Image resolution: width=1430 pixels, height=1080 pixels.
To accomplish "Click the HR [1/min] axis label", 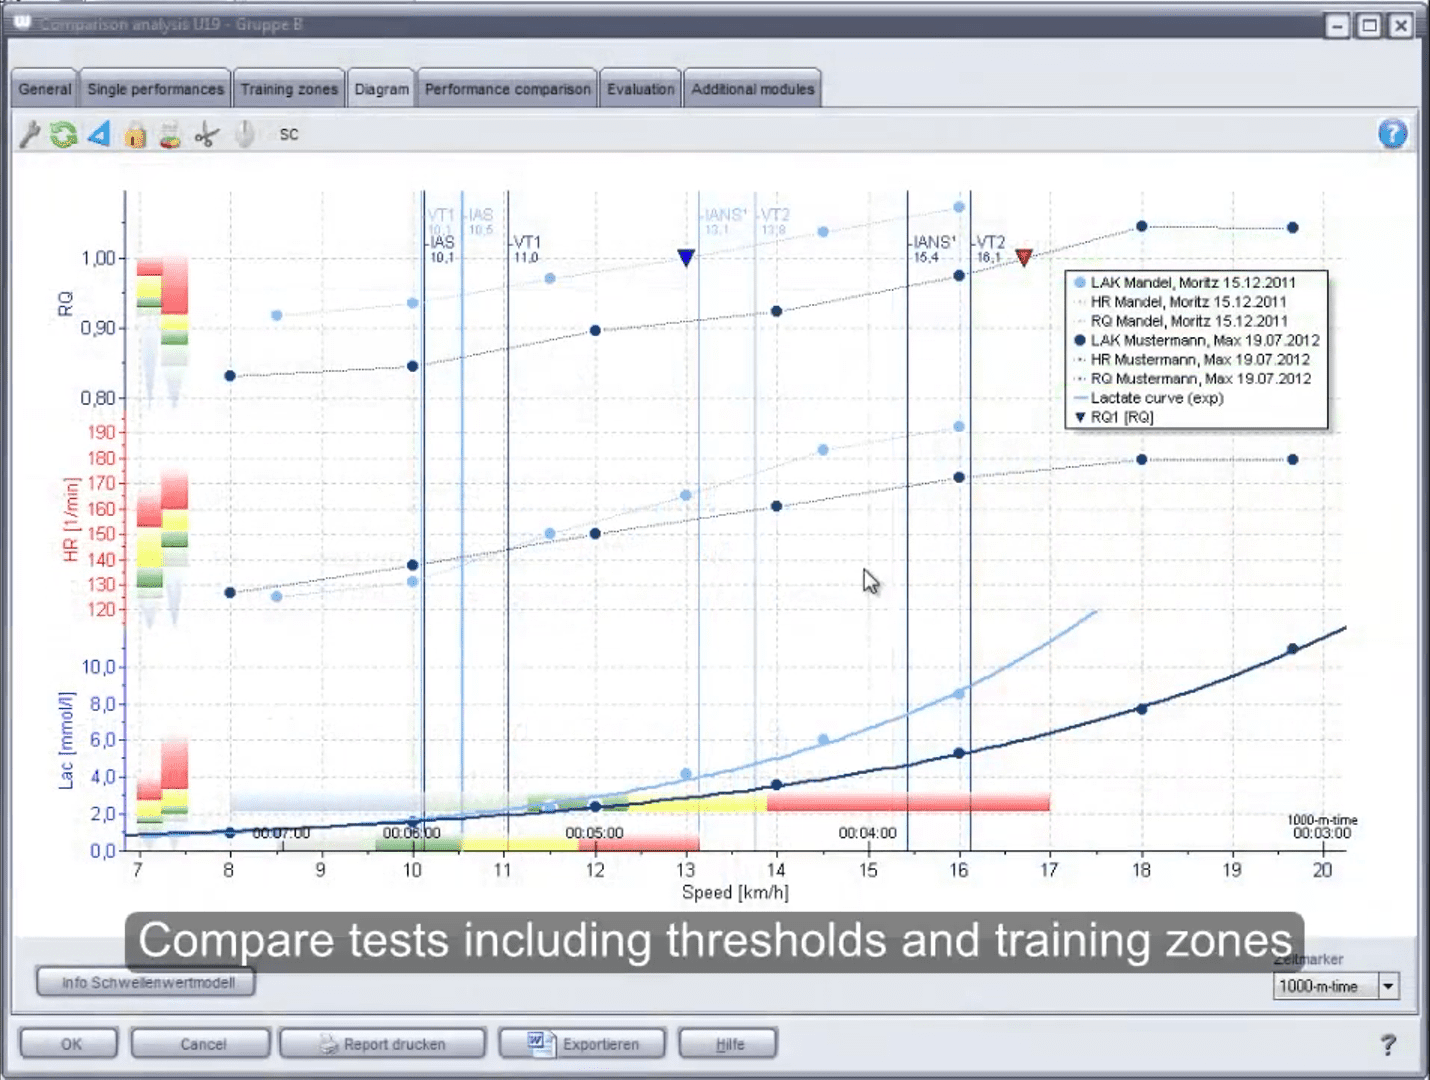I will (70, 519).
